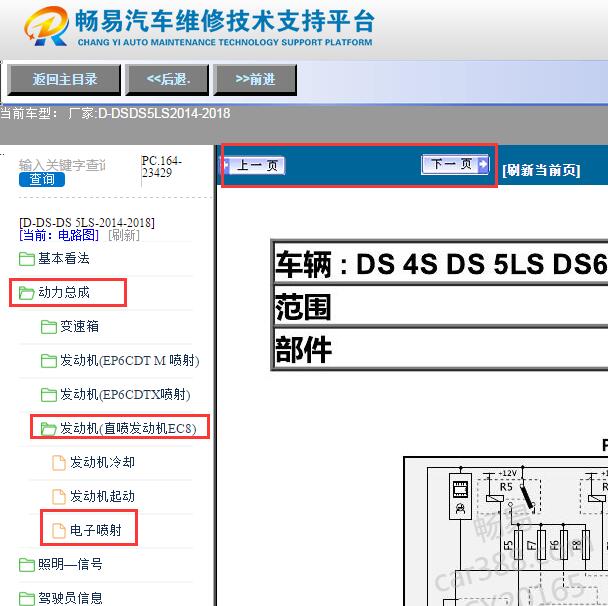Click the 刷新 link in sidebar
This screenshot has width=608, height=606.
point(124,235)
